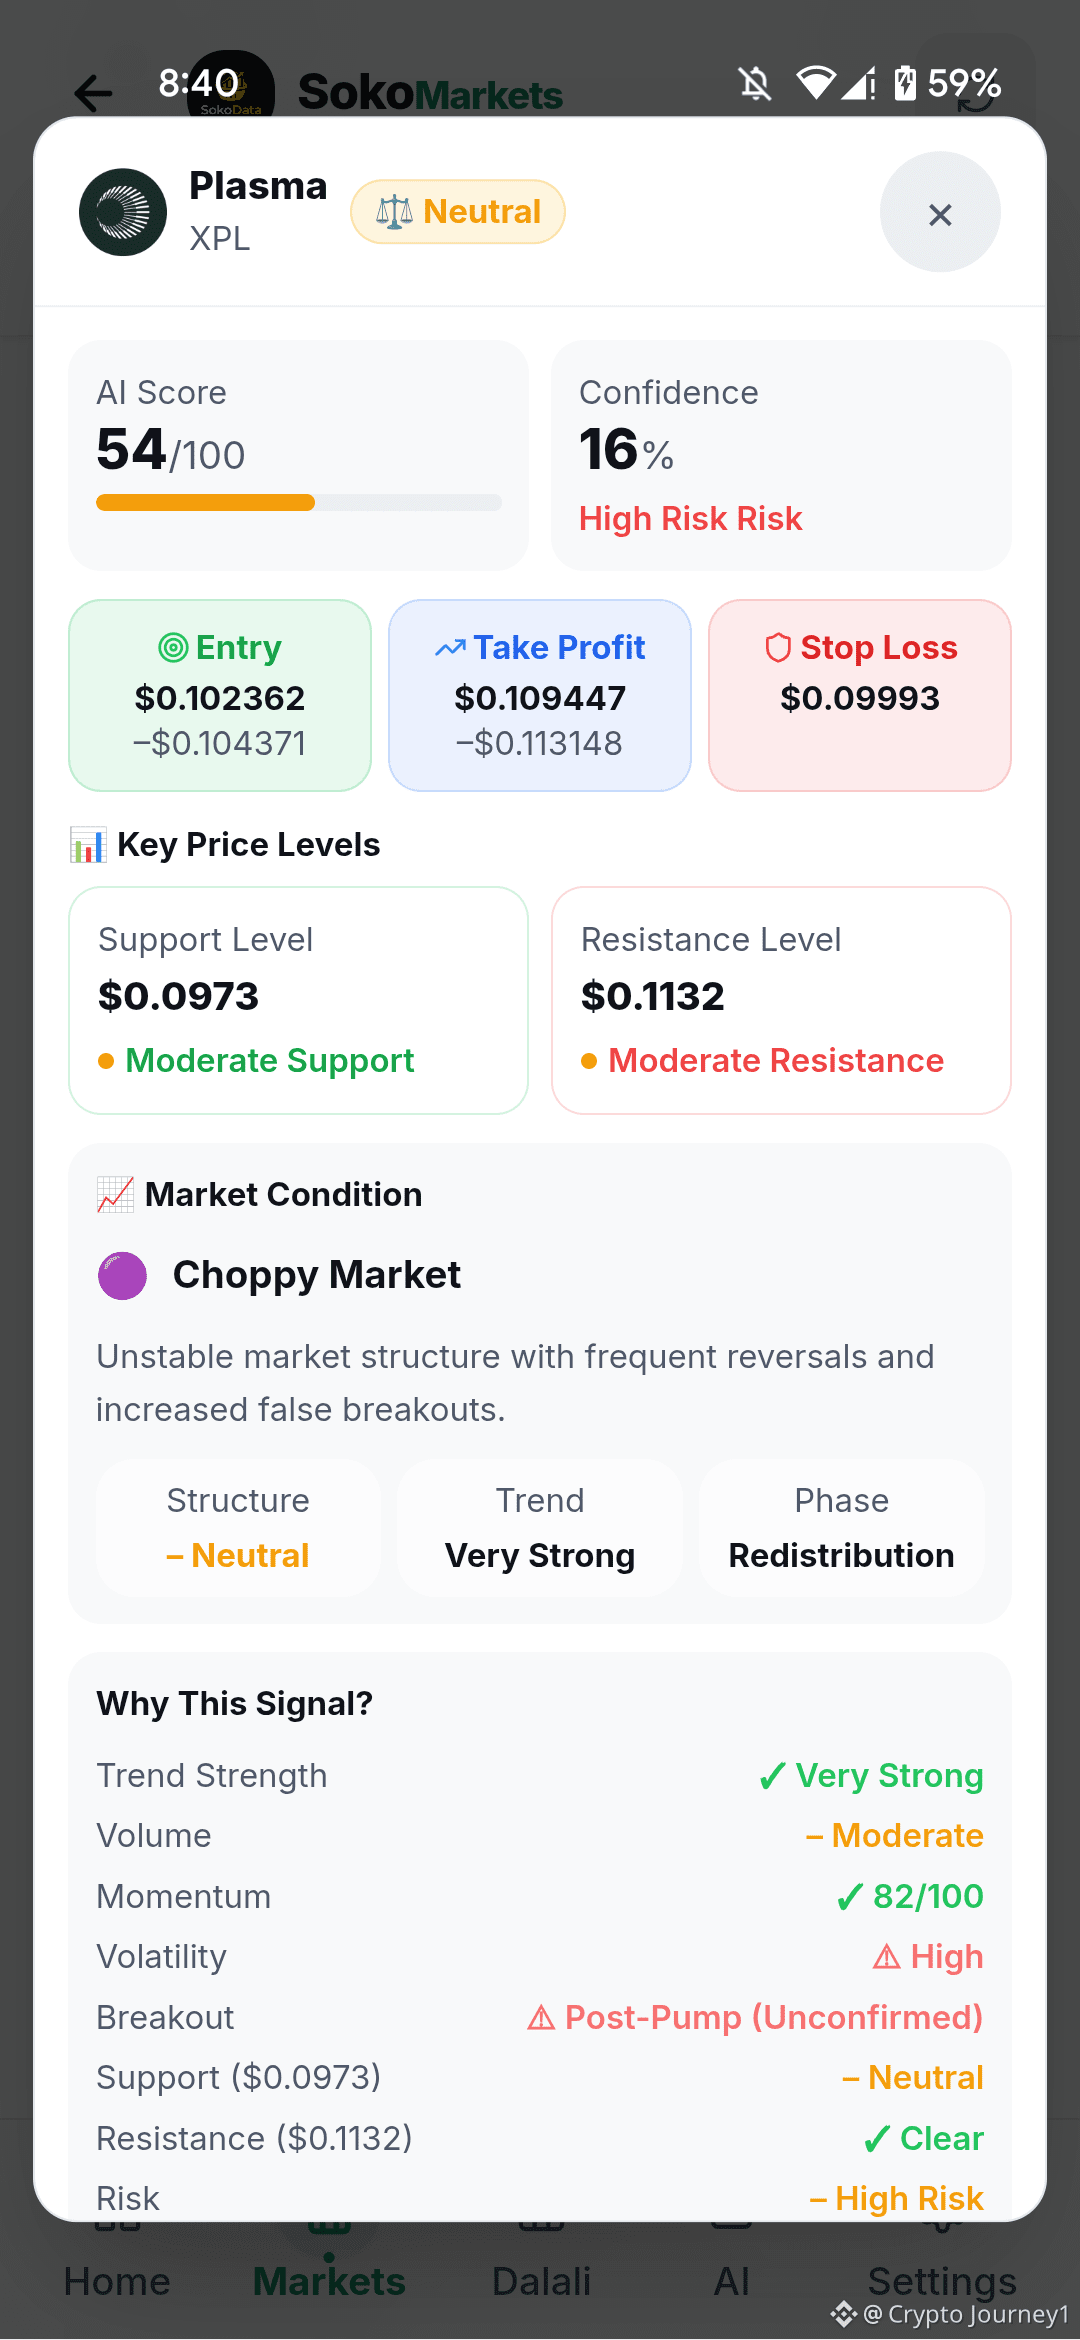Tap the Confidence 16% card
The image size is (1080, 2340).
pos(781,455)
